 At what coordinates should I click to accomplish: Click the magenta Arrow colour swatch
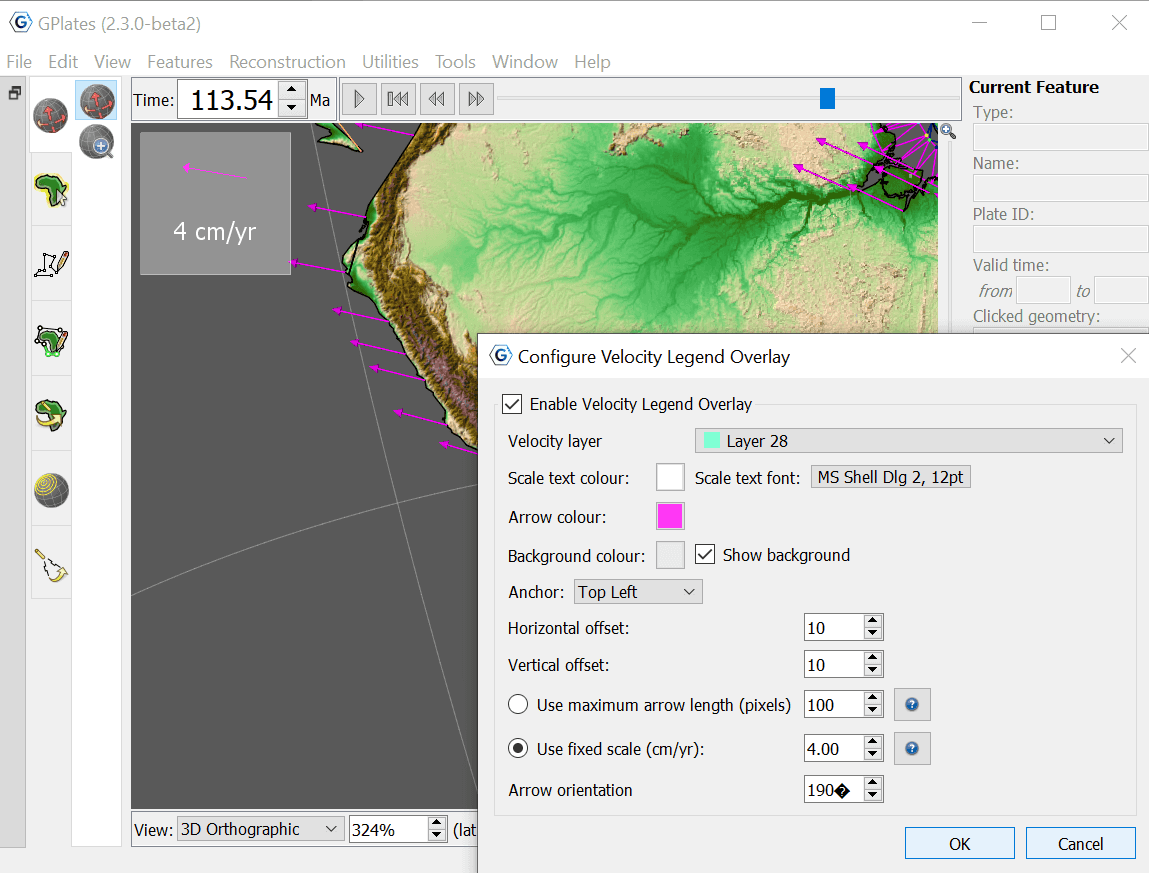click(670, 516)
